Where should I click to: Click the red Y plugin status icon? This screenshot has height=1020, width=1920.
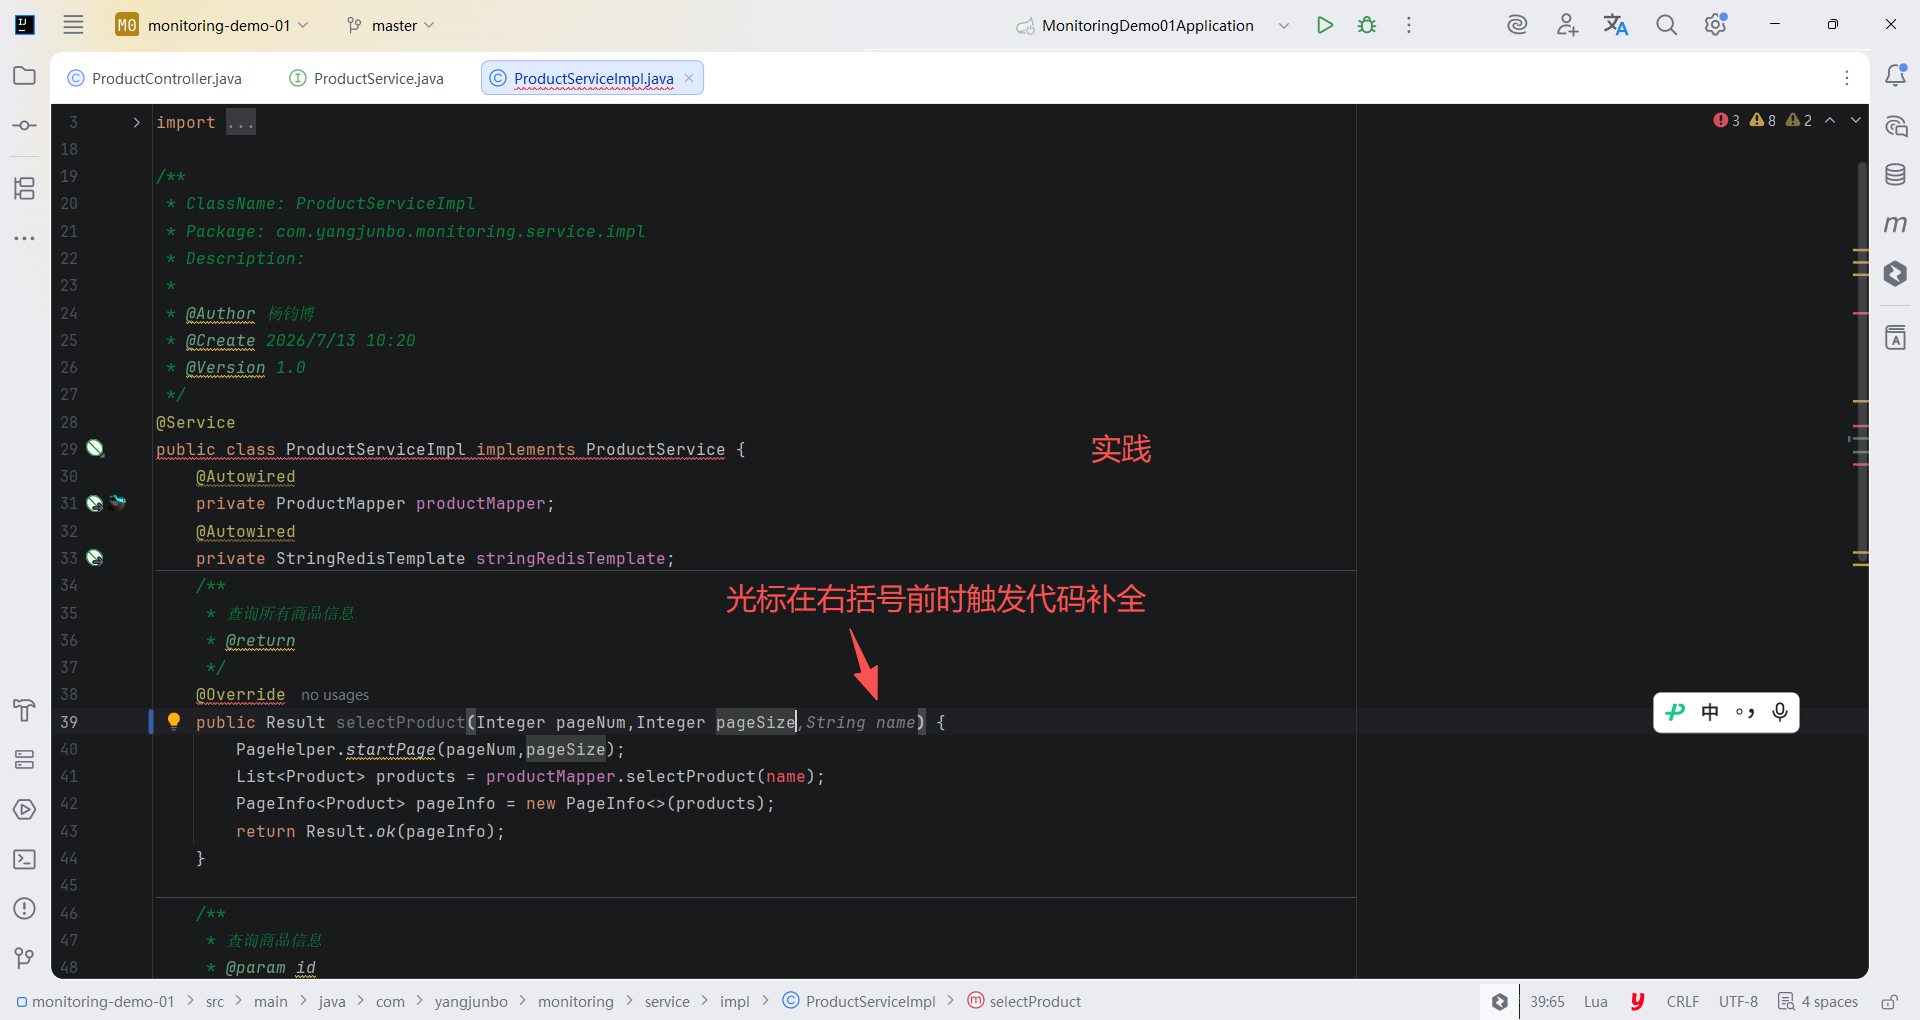pyautogui.click(x=1638, y=1001)
